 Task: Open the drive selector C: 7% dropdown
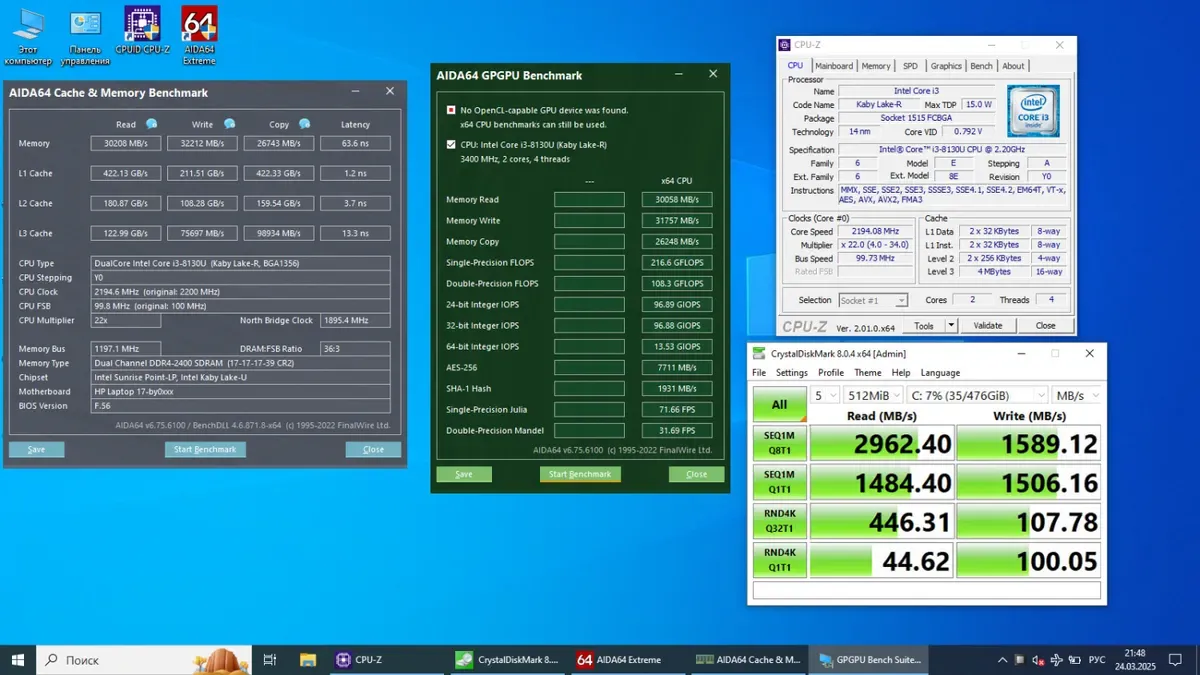pyautogui.click(x=976, y=395)
